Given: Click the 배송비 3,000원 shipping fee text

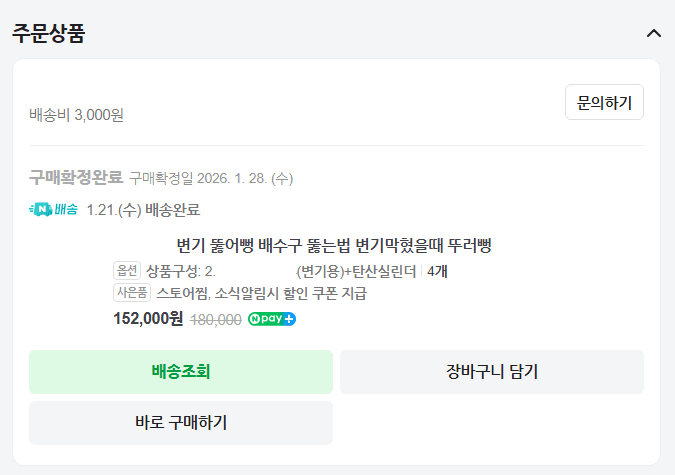Looking at the screenshot, I should point(76,115).
